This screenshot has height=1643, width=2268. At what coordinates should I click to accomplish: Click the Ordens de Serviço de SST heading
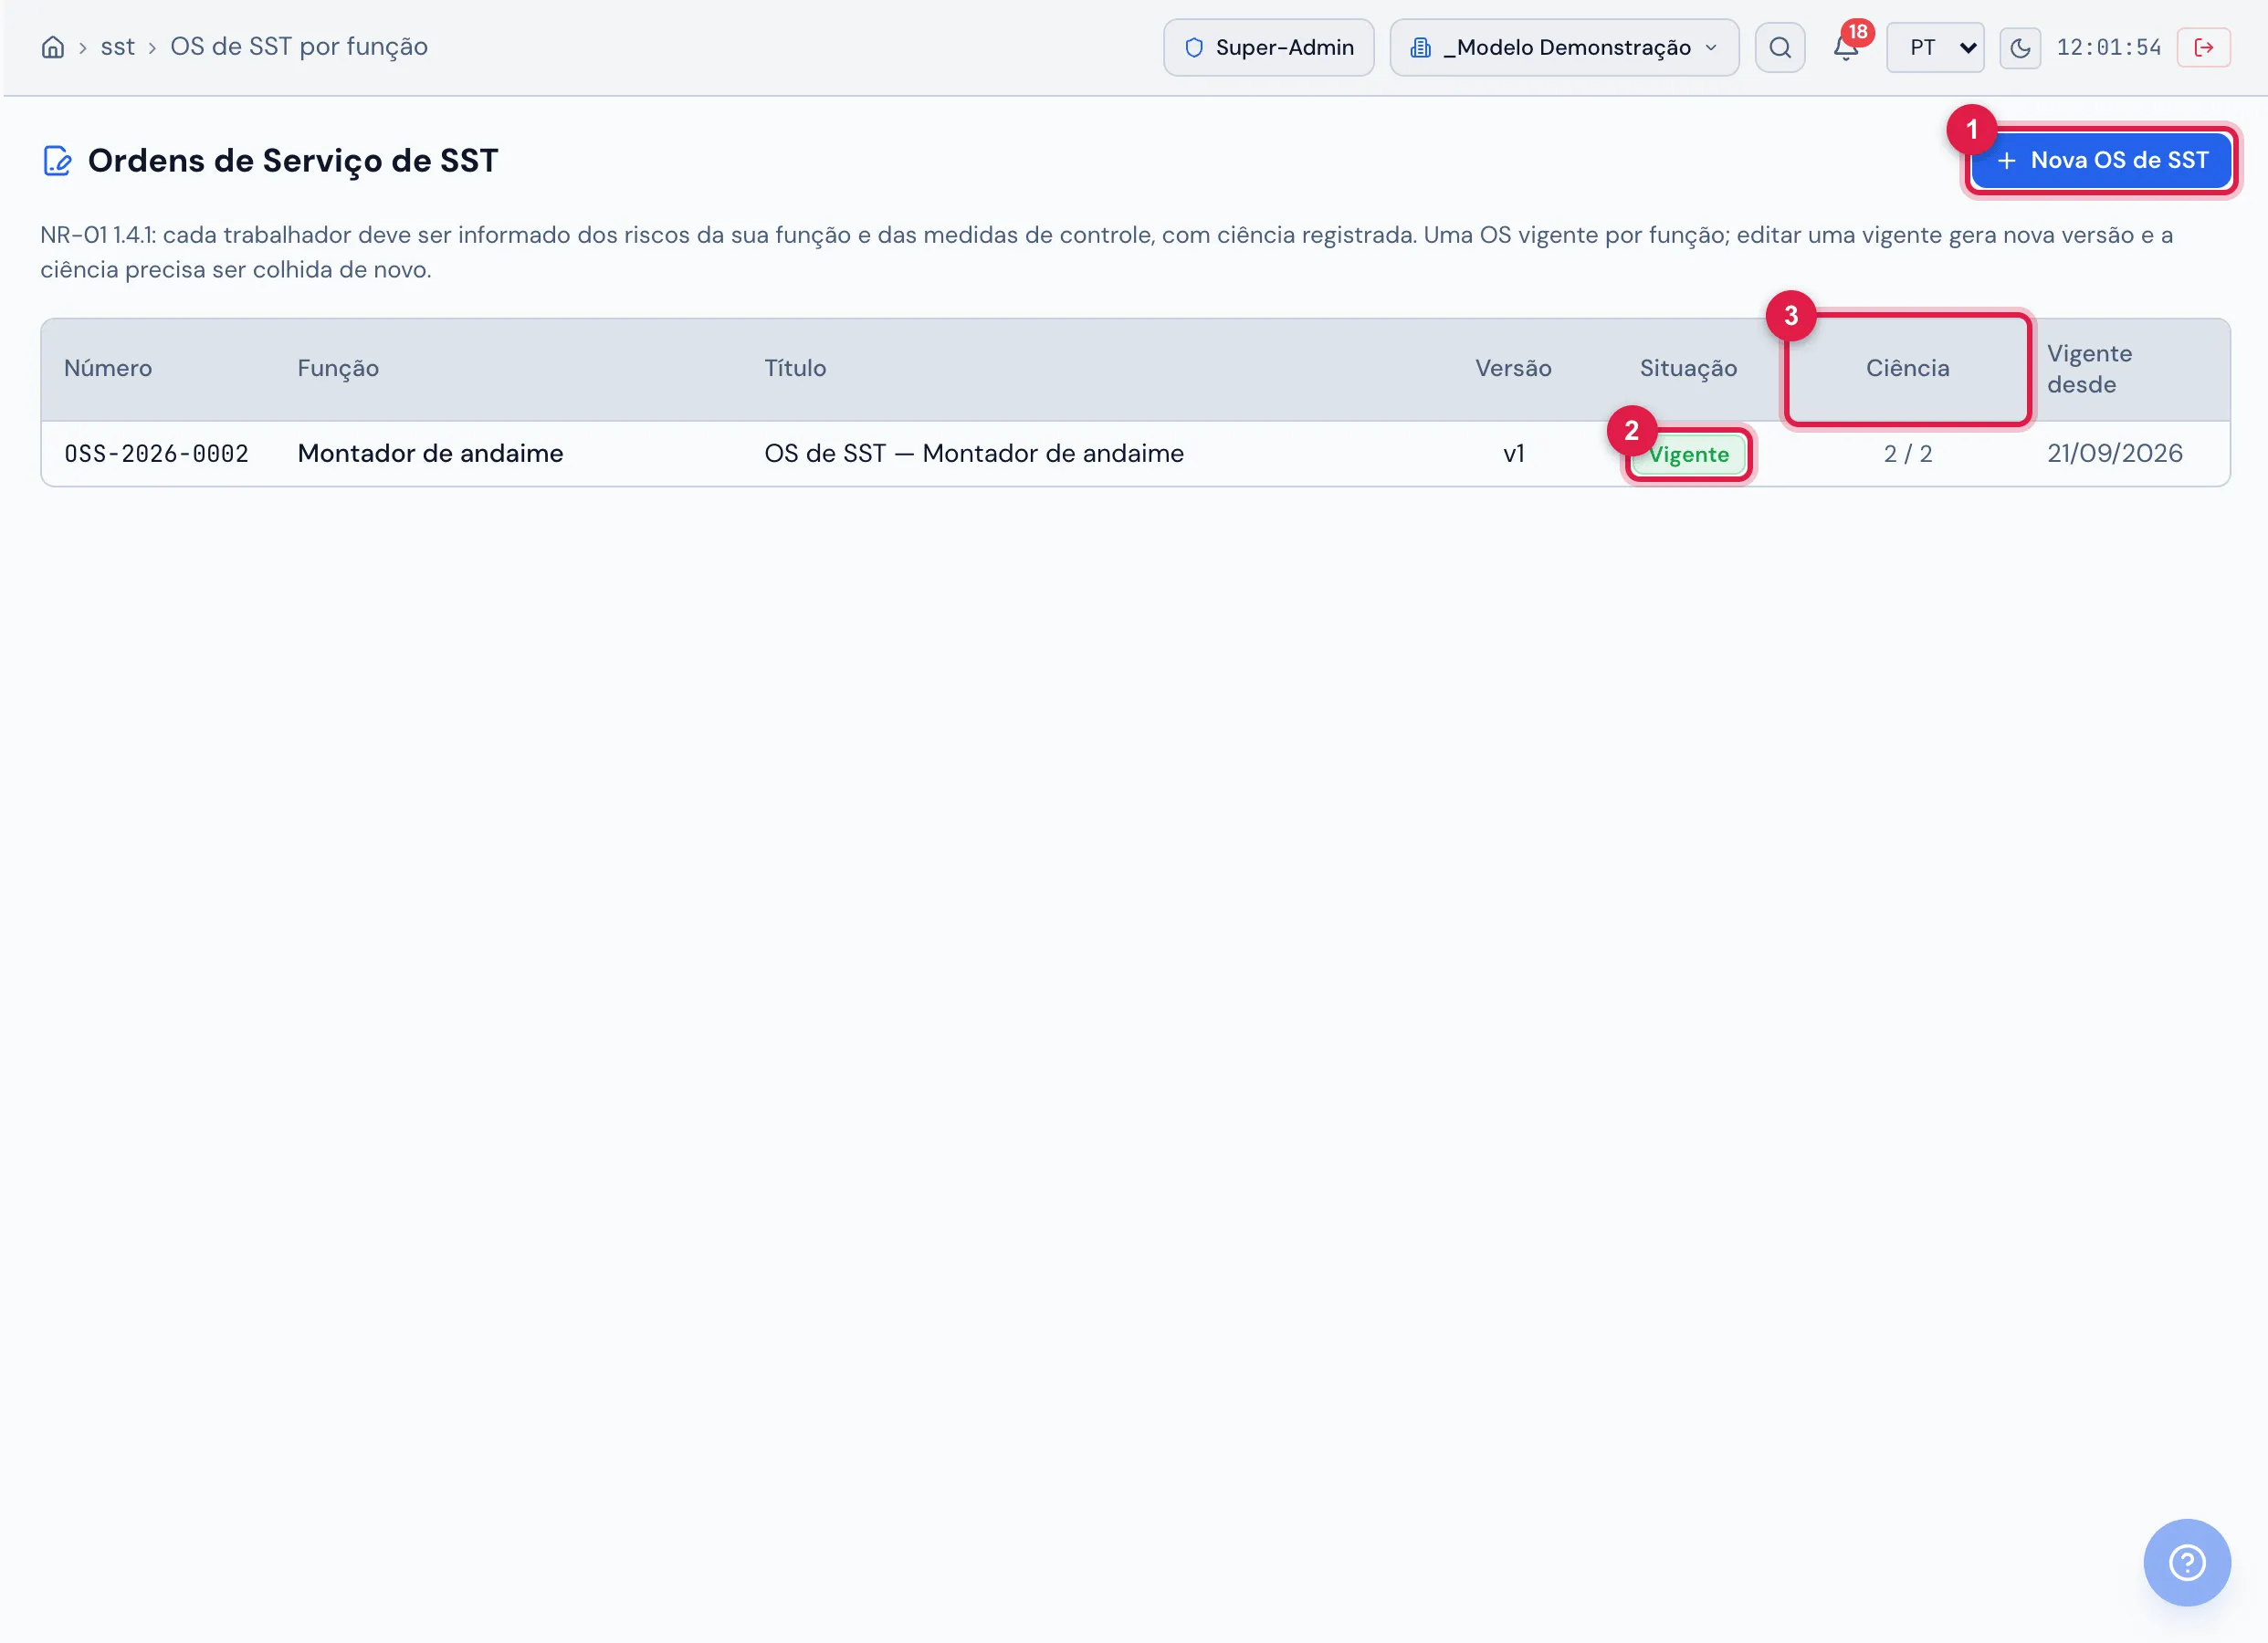click(x=293, y=161)
